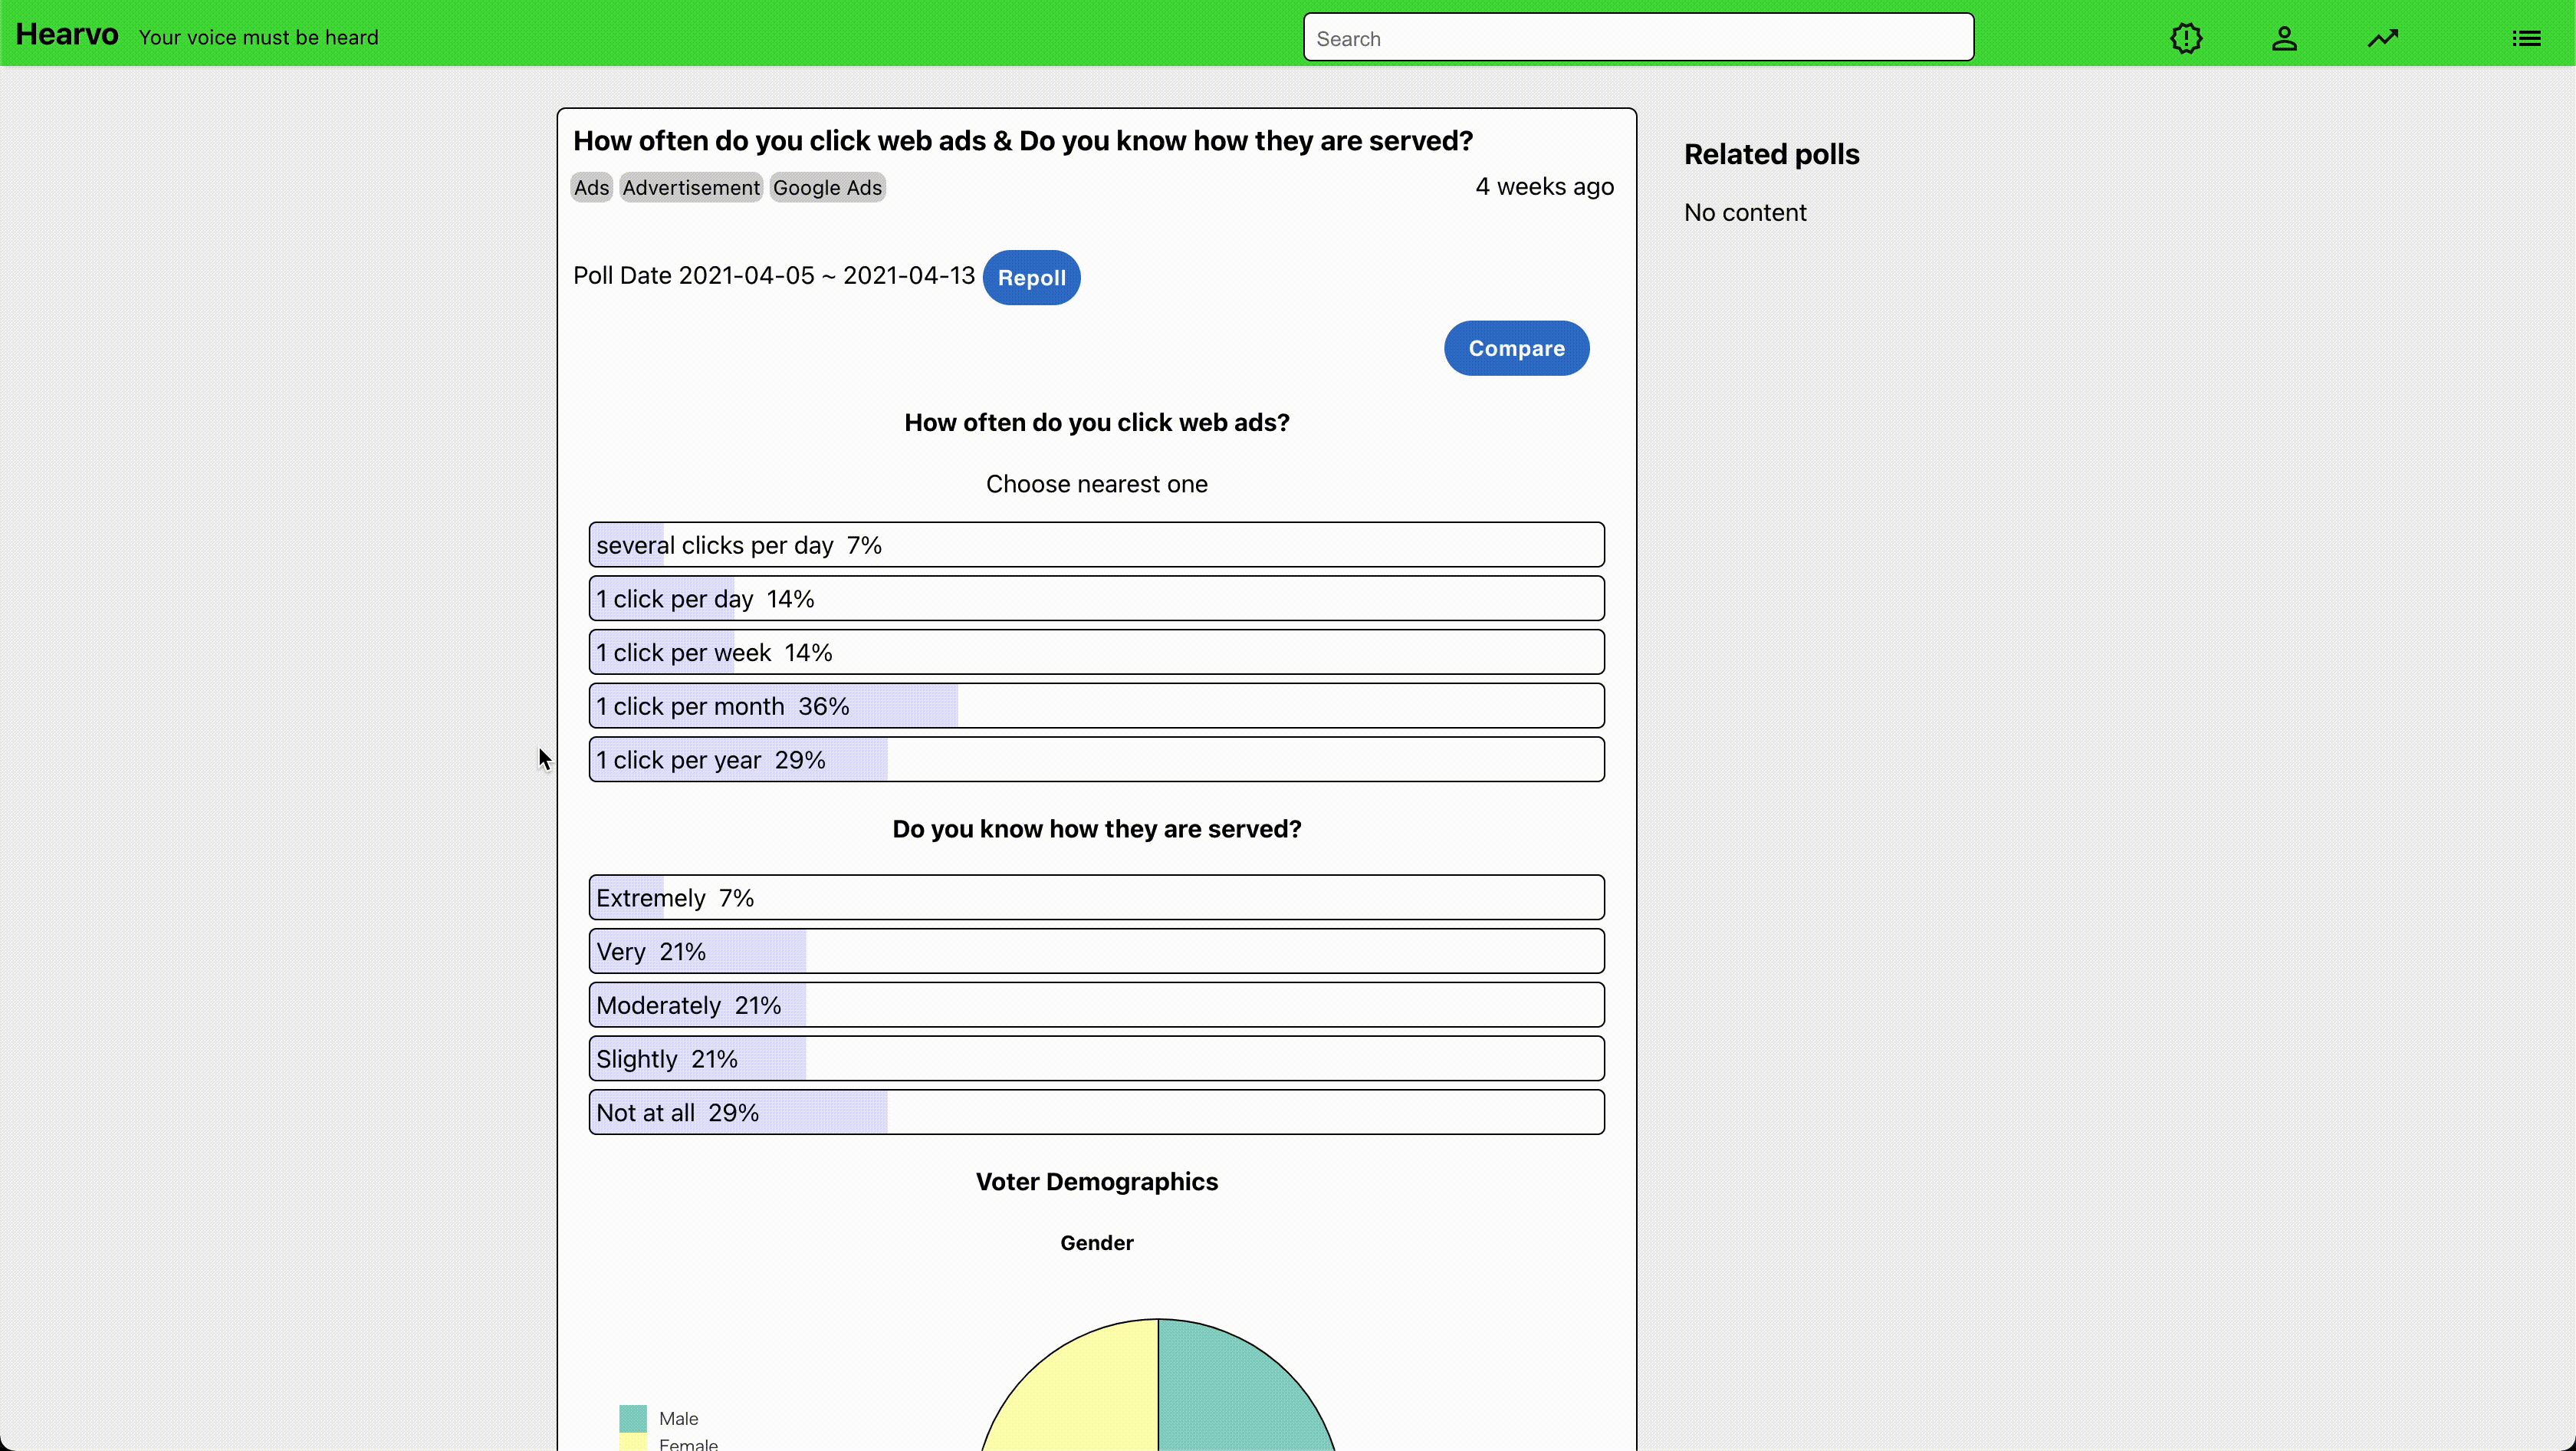Open the trending chart icon
This screenshot has width=2576, height=1451.
pyautogui.click(x=2383, y=38)
